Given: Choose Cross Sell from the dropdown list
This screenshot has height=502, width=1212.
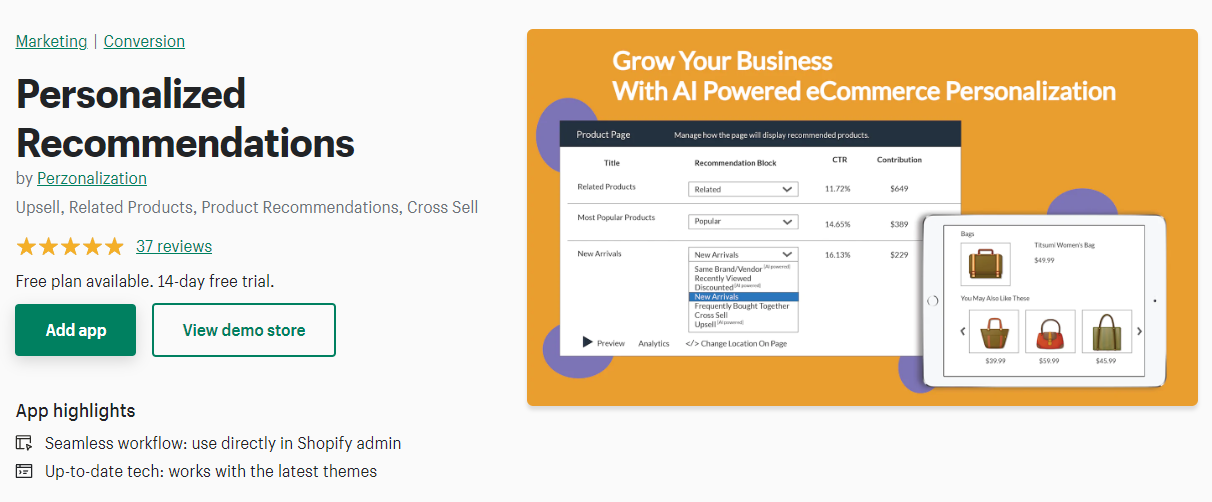Looking at the screenshot, I should coord(711,315).
